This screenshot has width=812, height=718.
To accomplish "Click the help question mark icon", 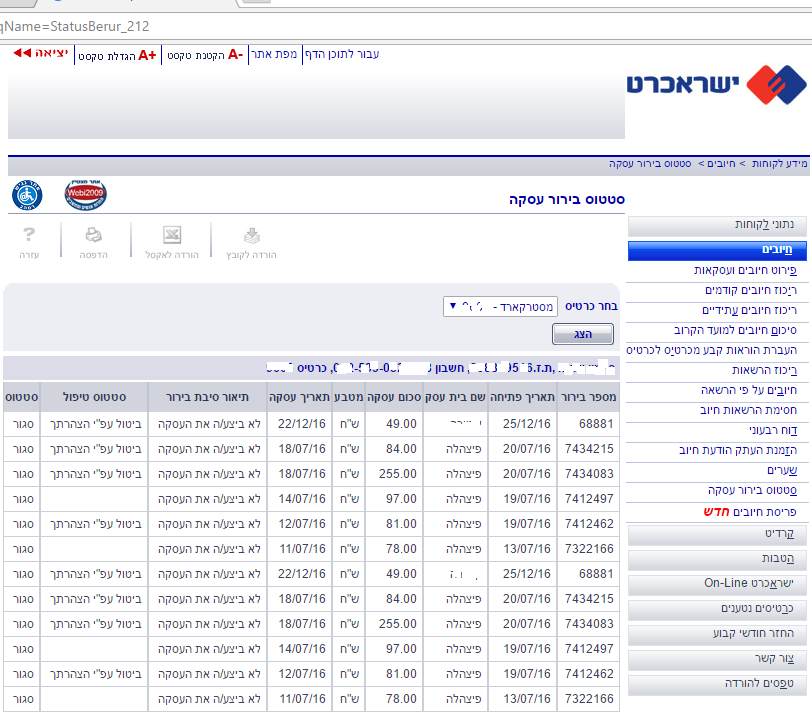I will (29, 235).
